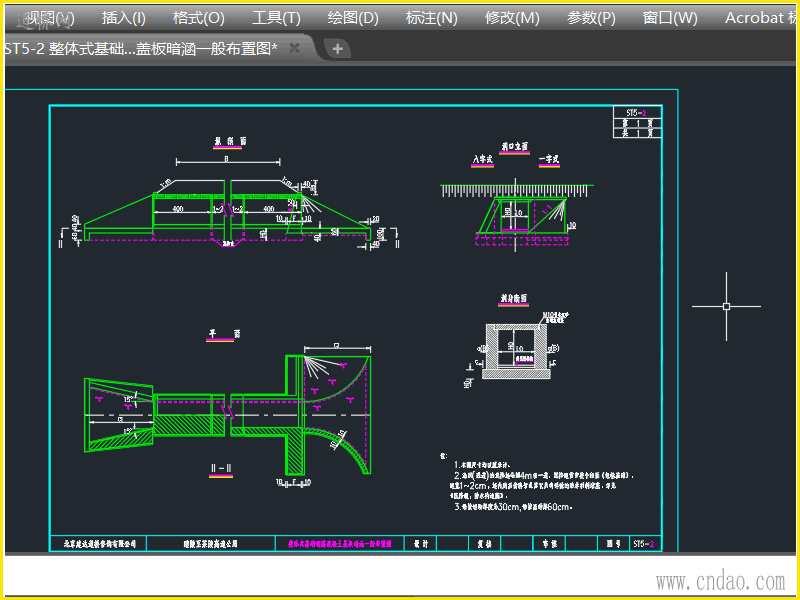The width and height of the screenshot is (800, 600).
Task: Click the 洞口立面 portal elevation title
Action: click(x=514, y=145)
